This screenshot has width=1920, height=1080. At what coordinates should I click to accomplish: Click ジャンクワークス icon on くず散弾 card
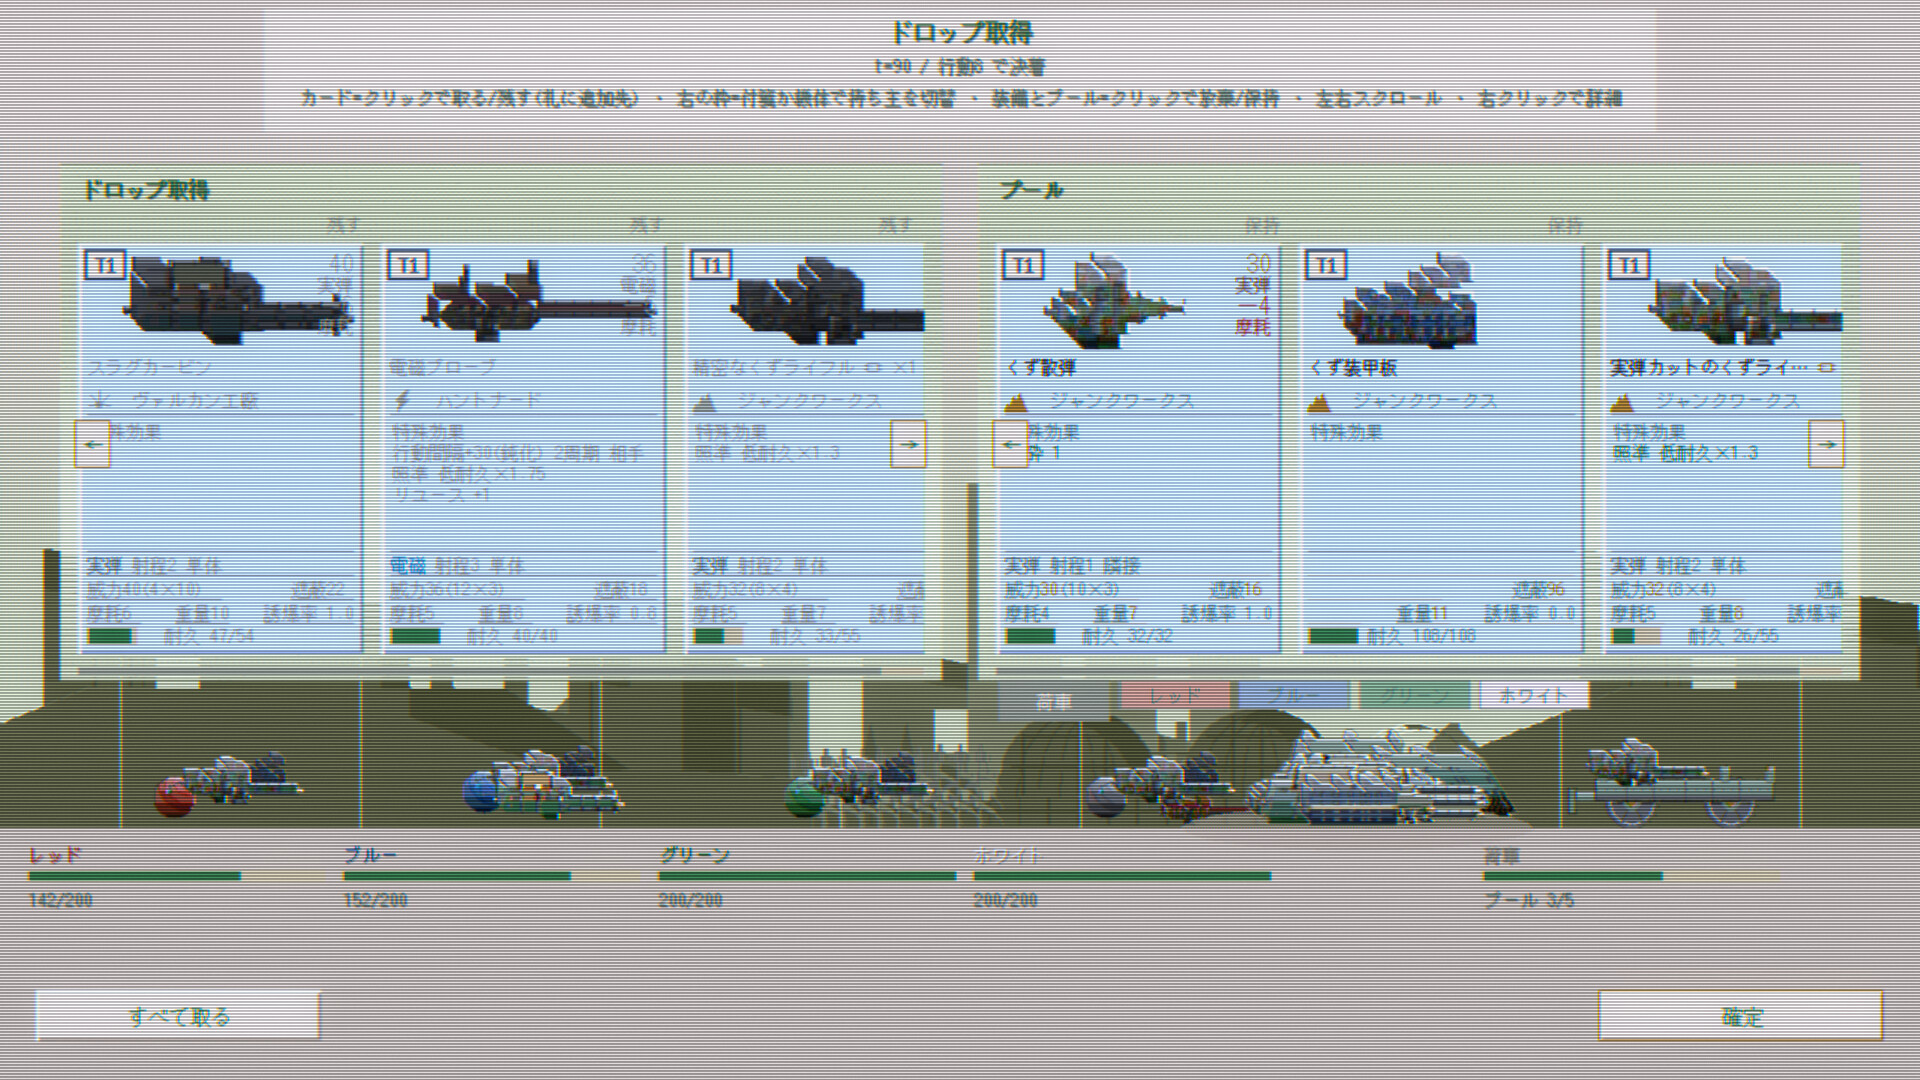coord(1016,402)
